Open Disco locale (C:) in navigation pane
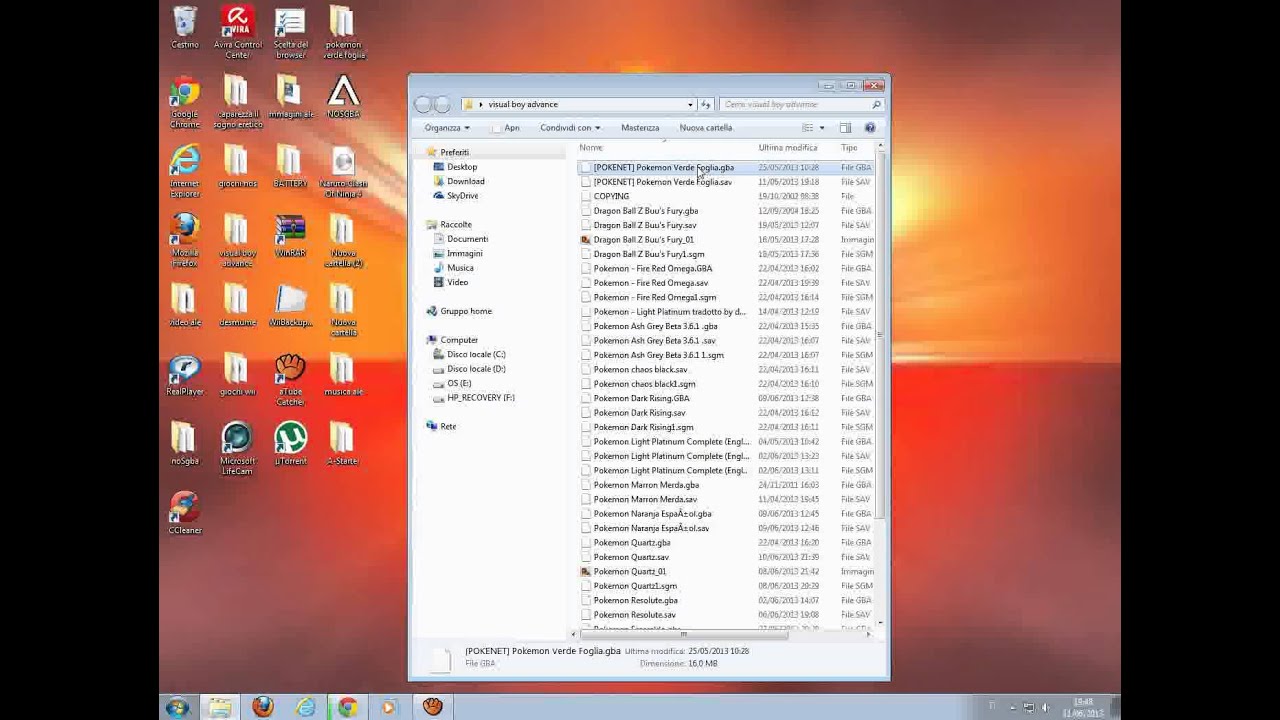This screenshot has height=720, width=1280. click(x=476, y=354)
